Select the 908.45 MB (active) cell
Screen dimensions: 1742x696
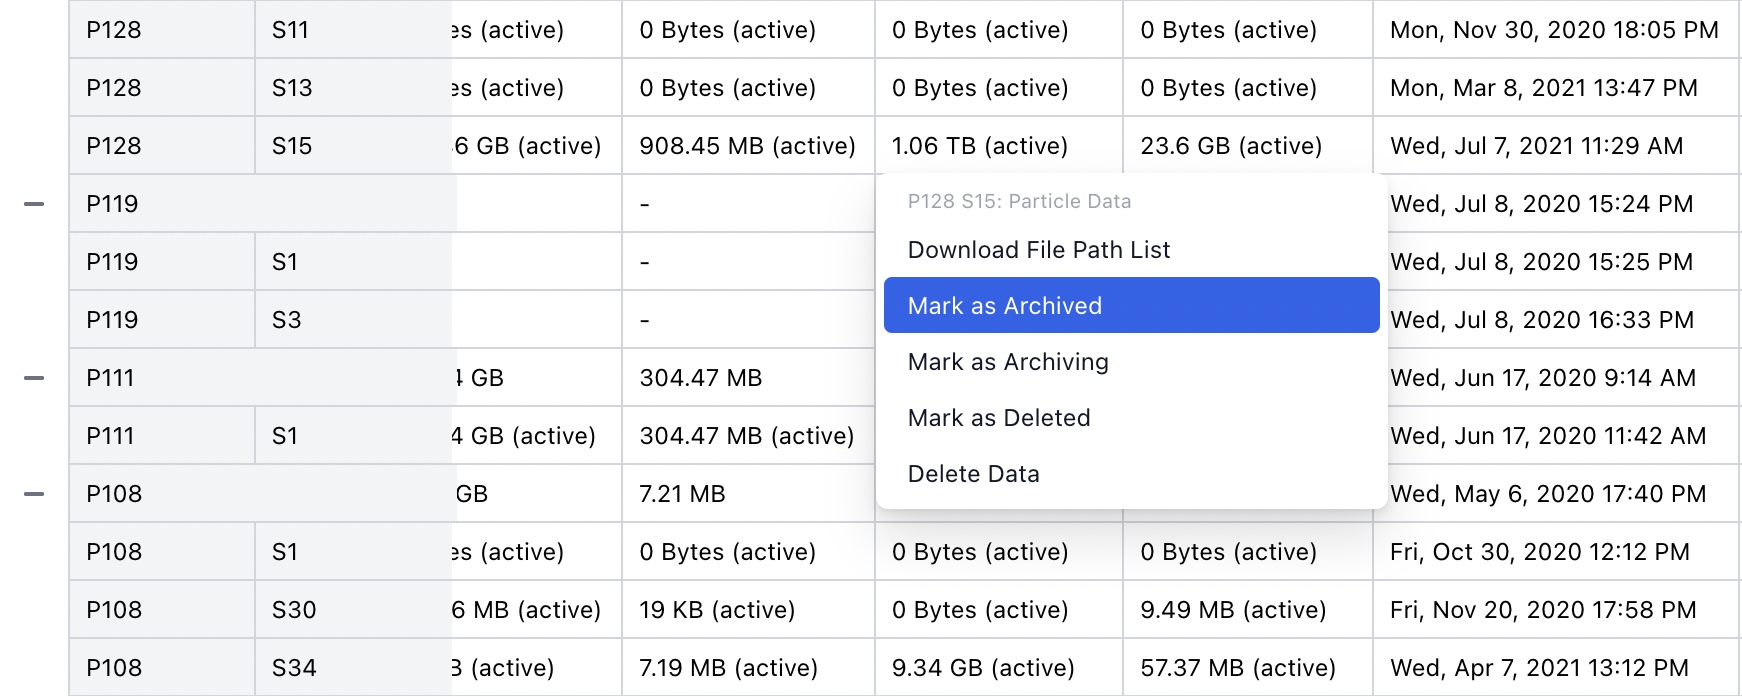click(747, 146)
